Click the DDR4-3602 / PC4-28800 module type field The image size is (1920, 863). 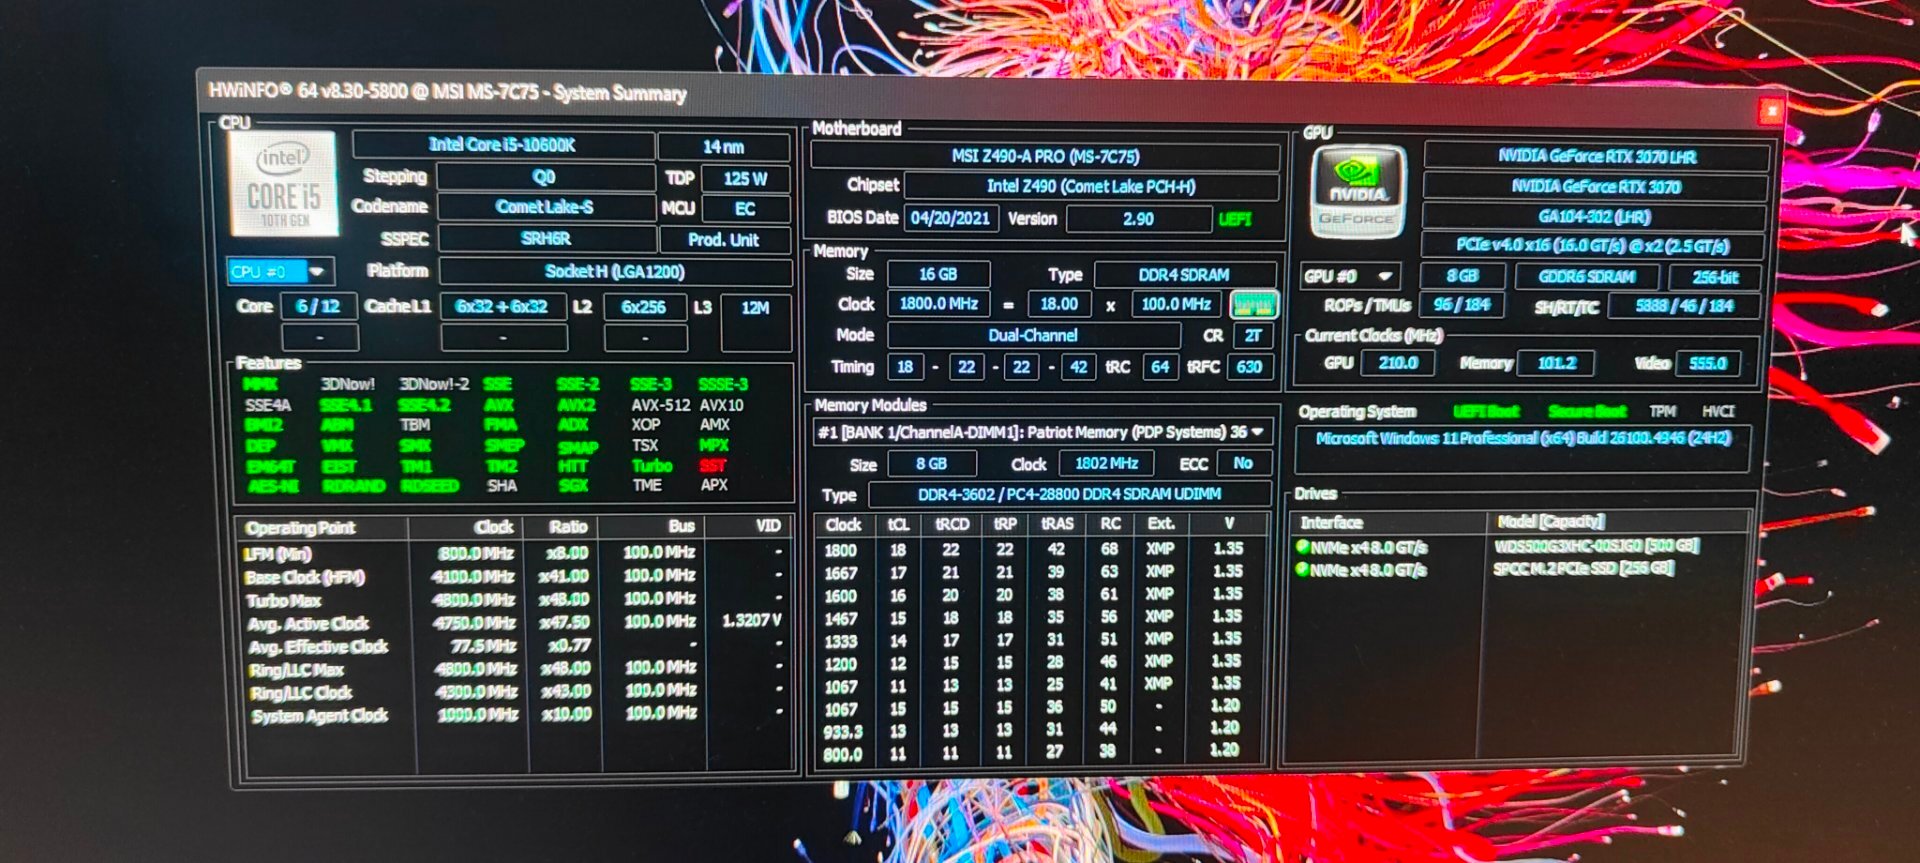[1069, 494]
